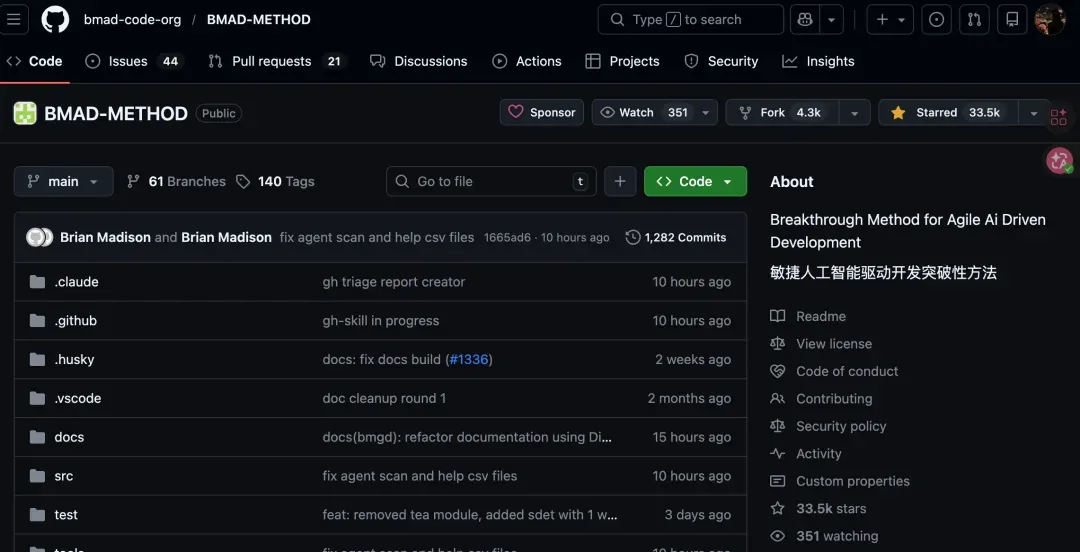View the 1,282 Commits history
This screenshot has height=552, width=1080.
point(676,237)
